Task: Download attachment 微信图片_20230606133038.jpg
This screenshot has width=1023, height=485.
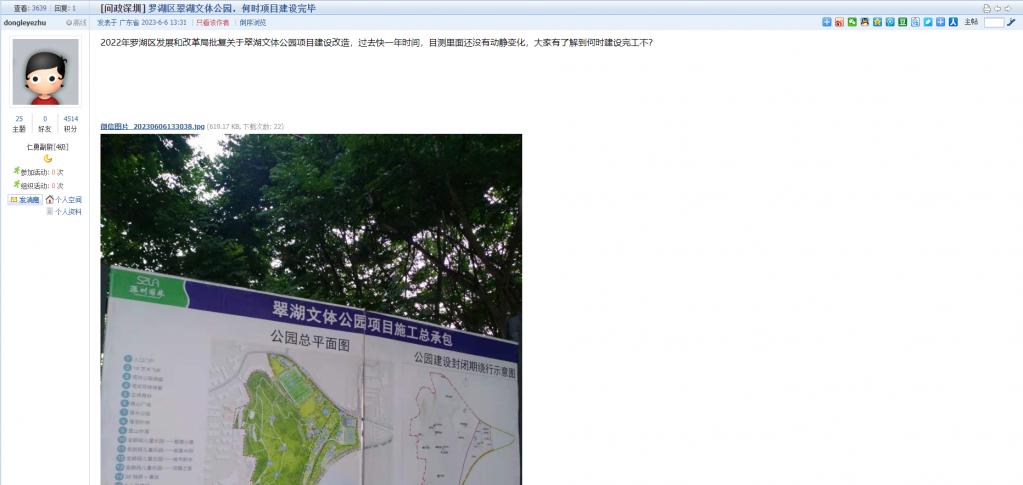Action: (x=152, y=126)
